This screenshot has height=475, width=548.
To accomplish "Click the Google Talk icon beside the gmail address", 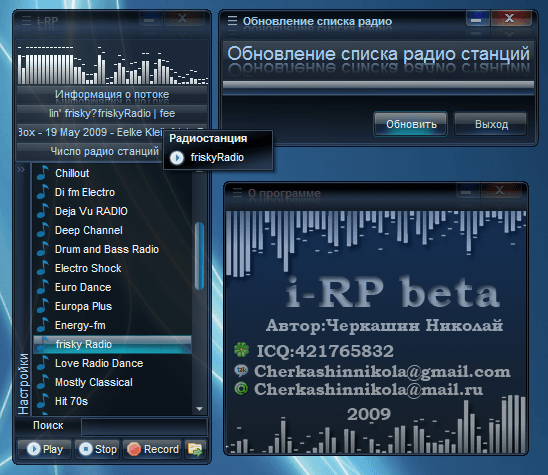I will click(241, 370).
